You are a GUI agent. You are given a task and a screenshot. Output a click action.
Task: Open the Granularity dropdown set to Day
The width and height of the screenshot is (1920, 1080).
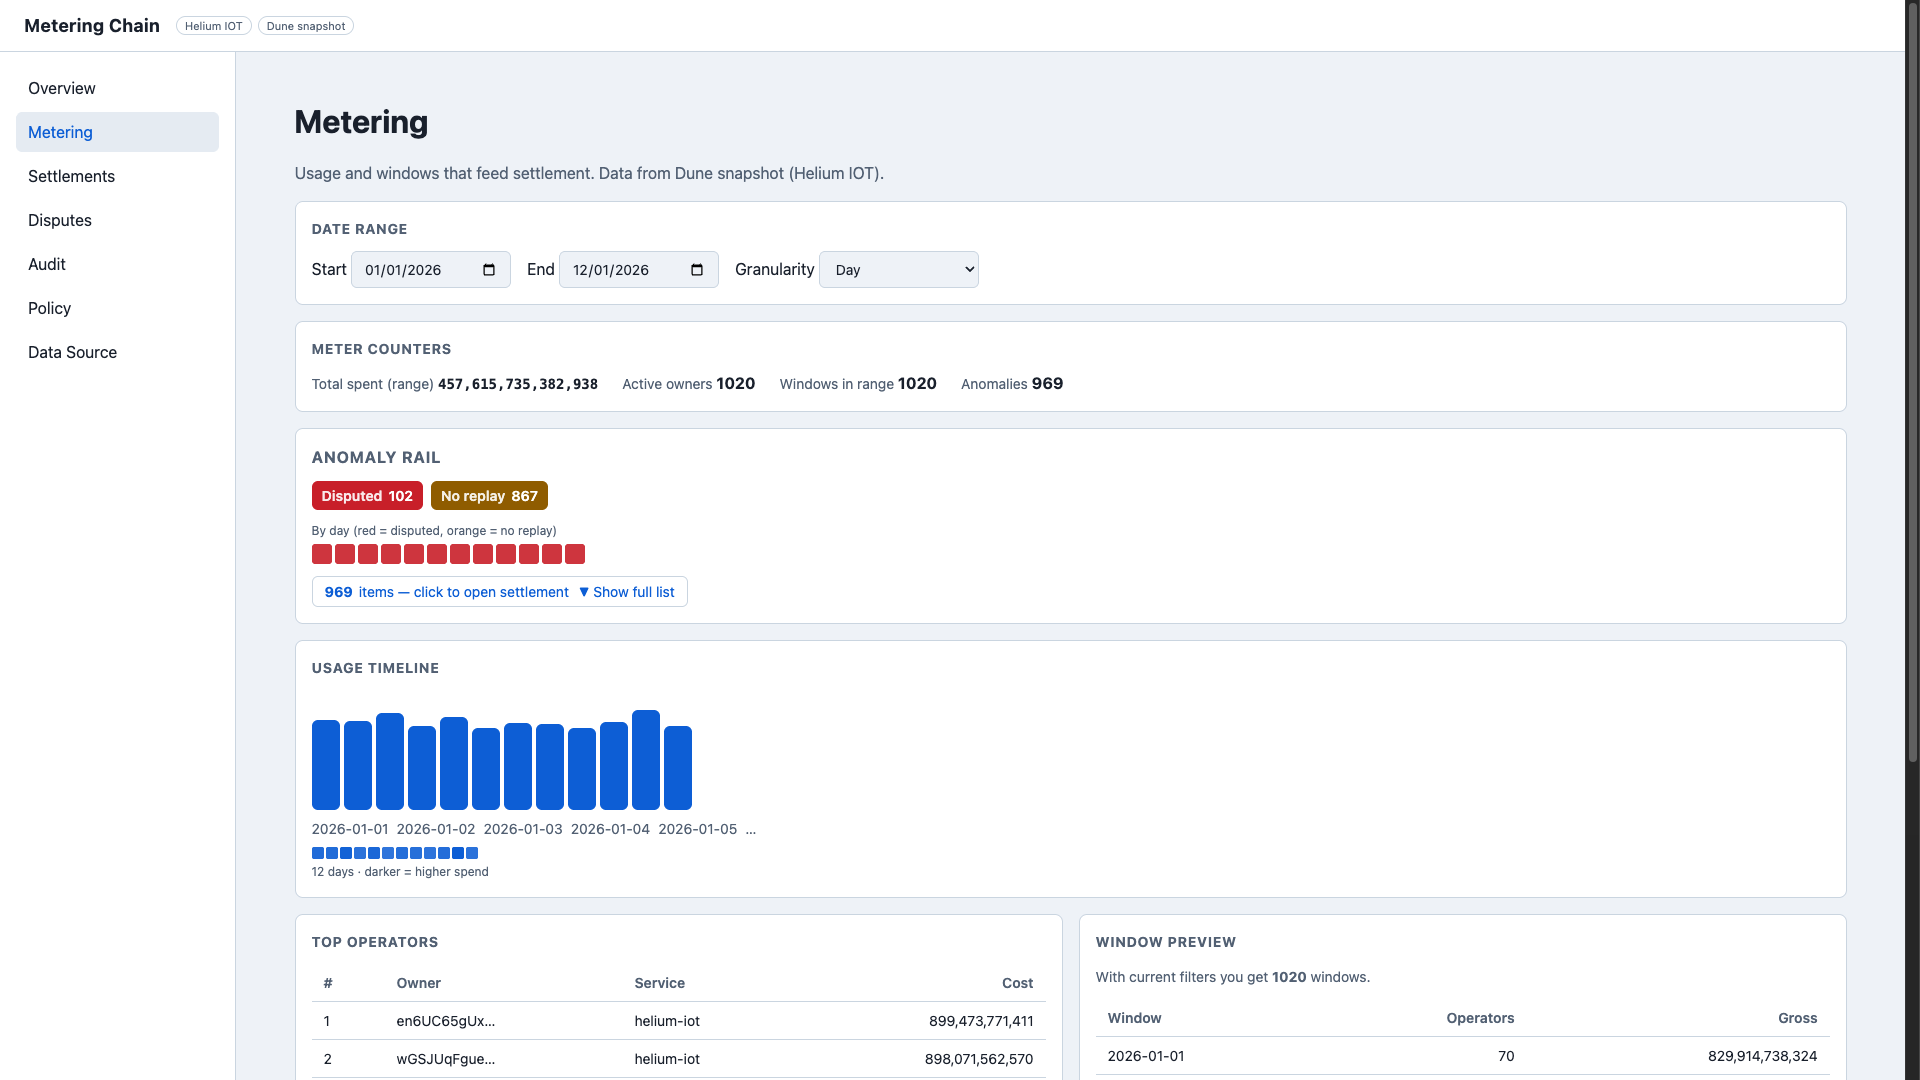898,270
